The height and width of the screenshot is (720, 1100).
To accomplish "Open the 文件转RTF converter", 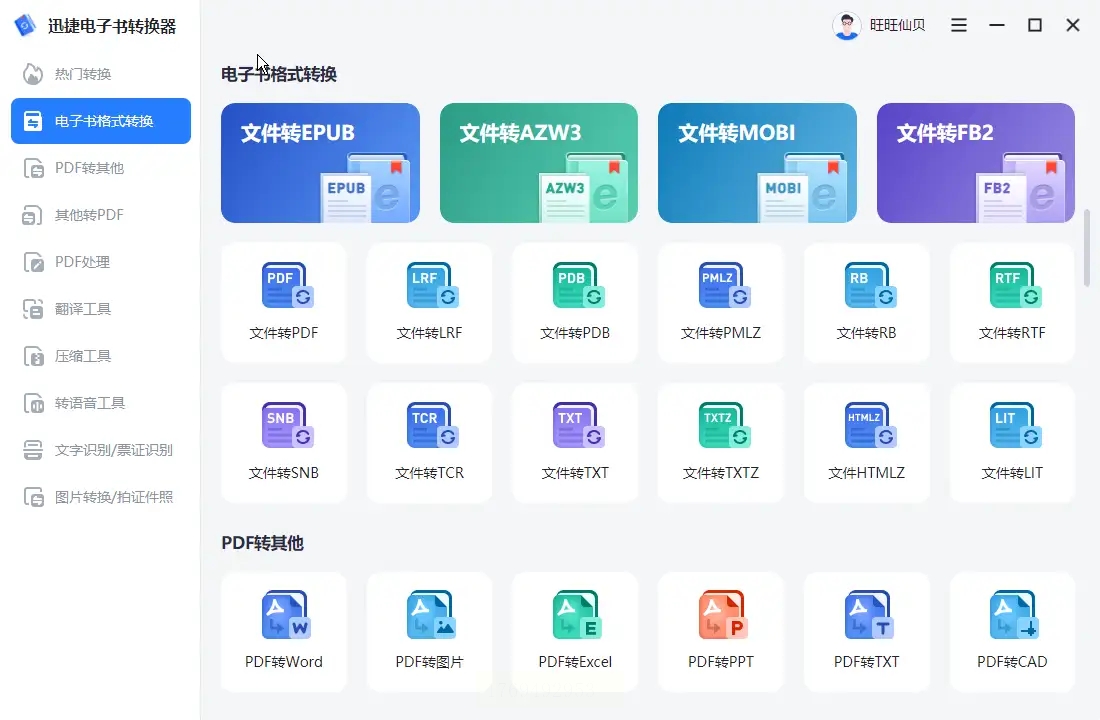I will 1012,303.
